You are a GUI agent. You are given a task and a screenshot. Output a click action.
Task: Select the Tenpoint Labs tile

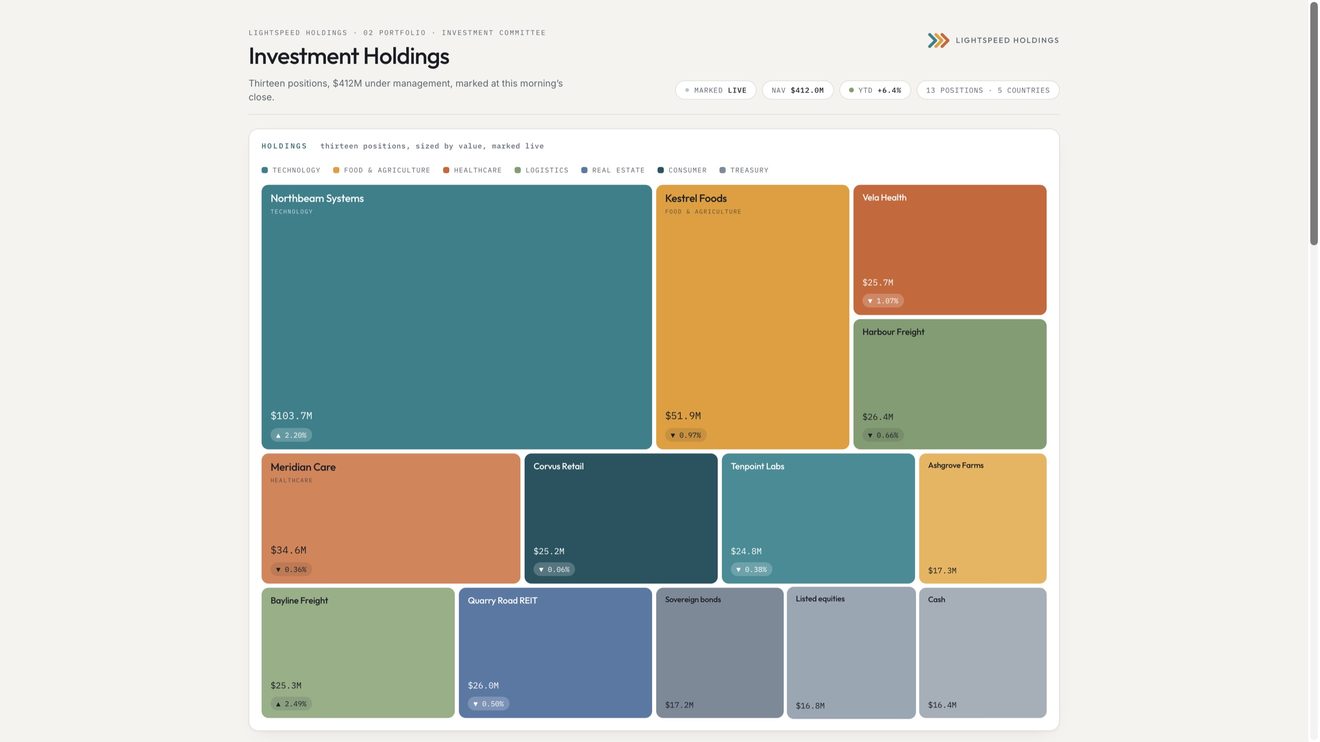(x=818, y=518)
